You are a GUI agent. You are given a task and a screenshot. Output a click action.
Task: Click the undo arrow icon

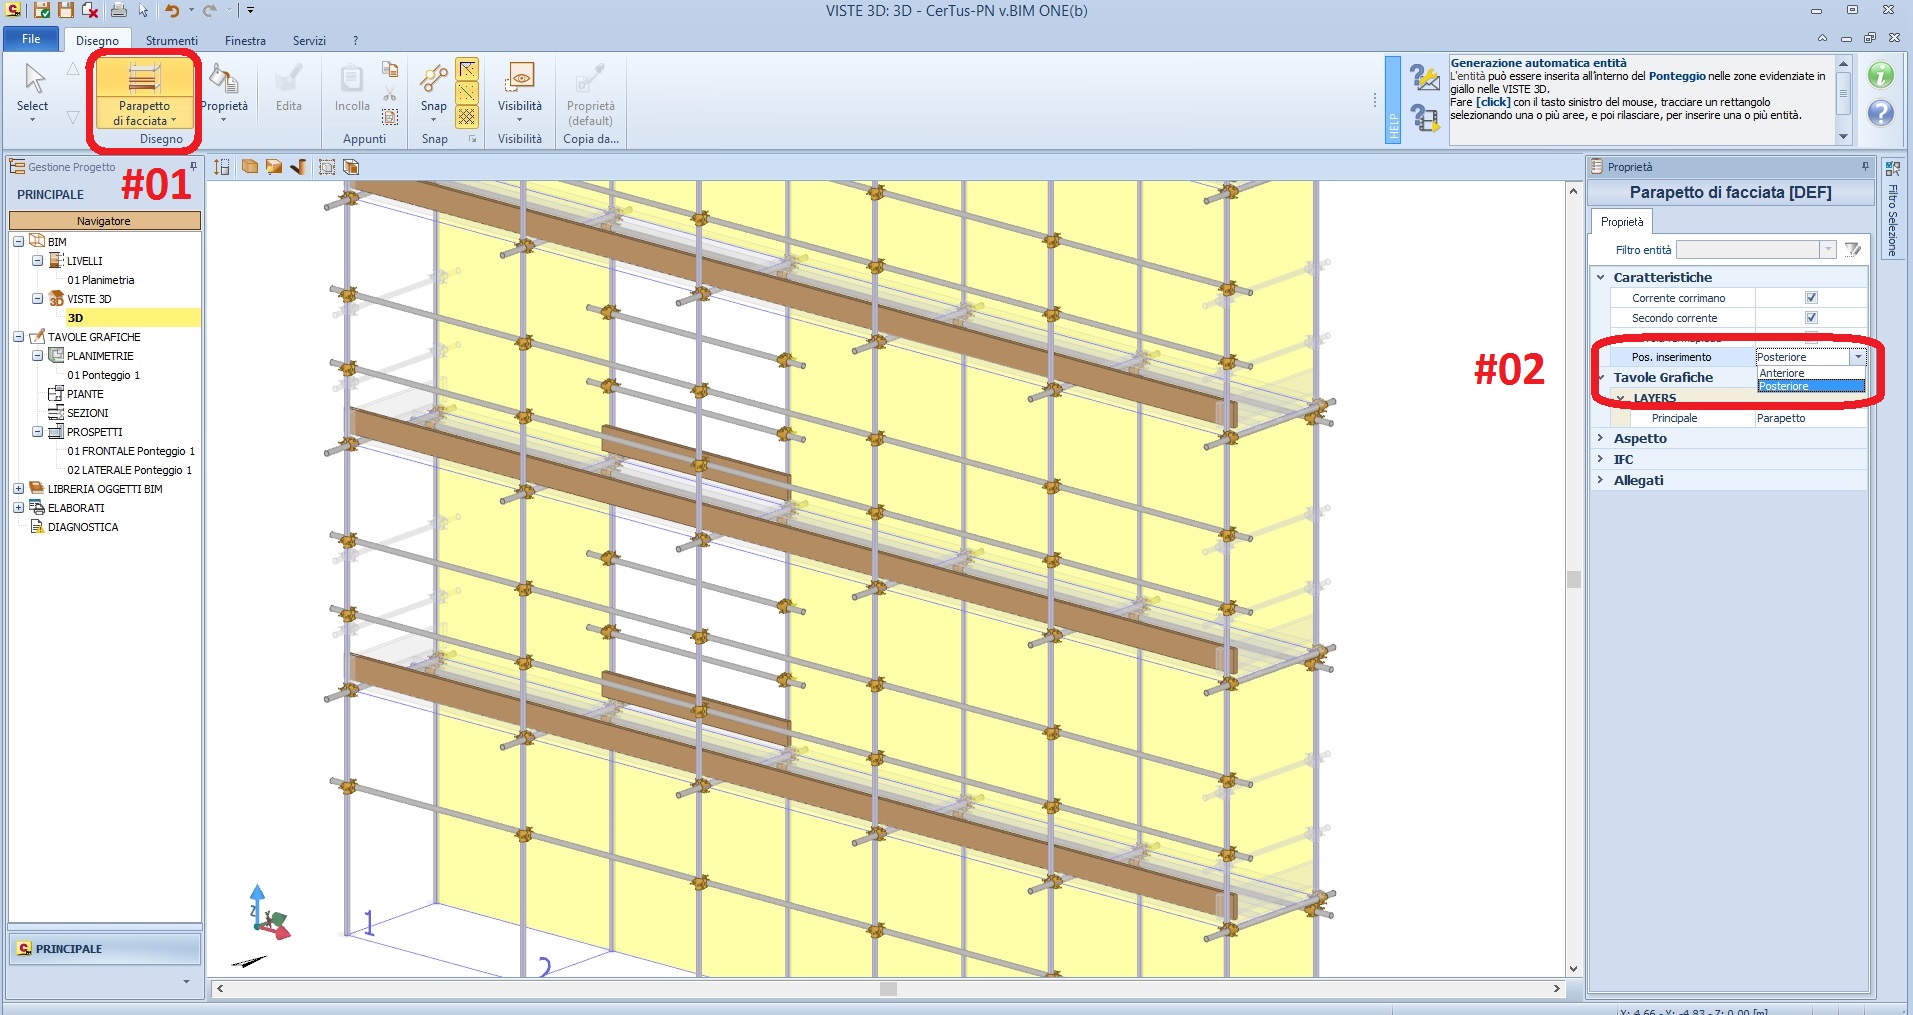172,11
